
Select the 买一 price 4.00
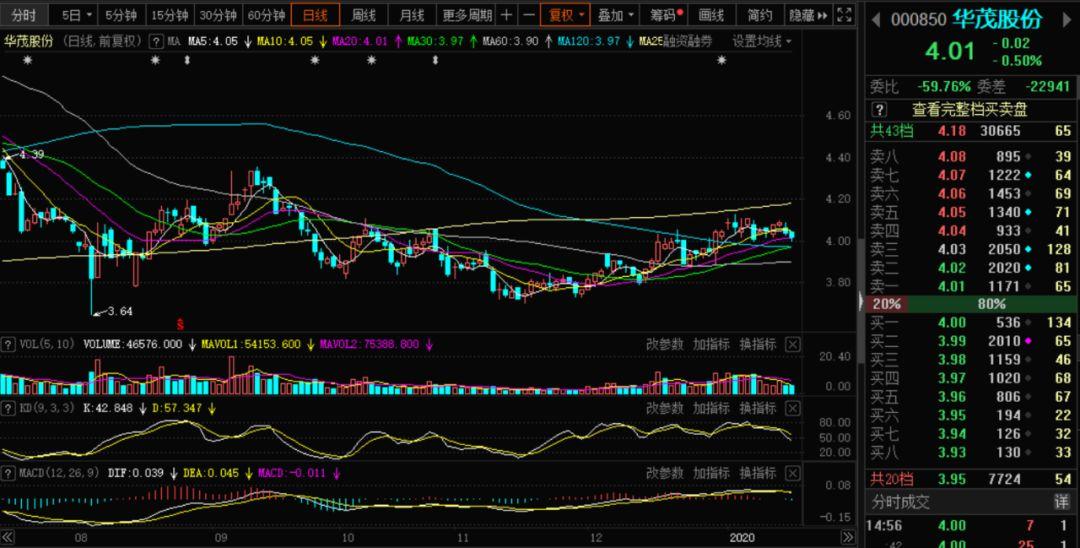click(952, 322)
